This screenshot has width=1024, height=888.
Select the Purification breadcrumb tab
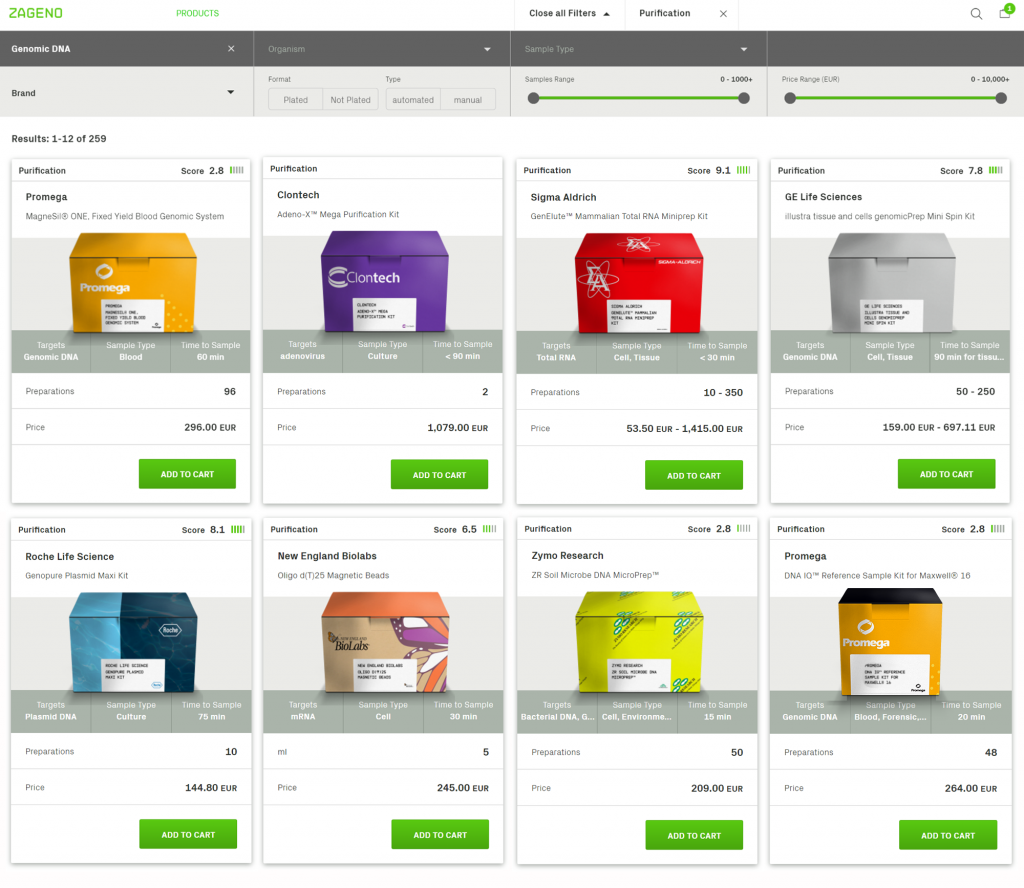[664, 13]
